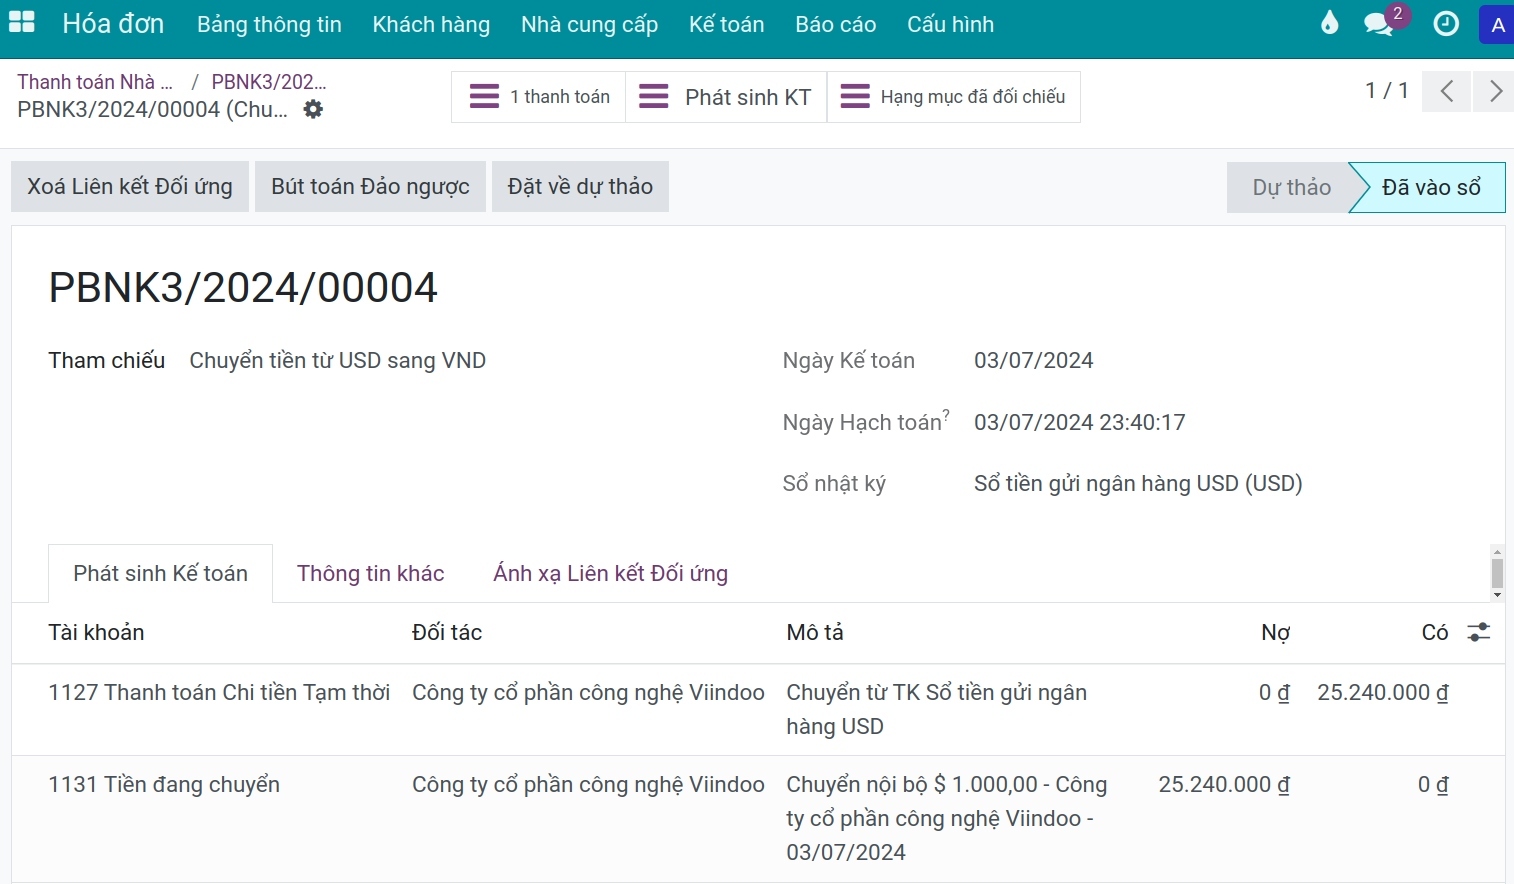Open Bảng thông tin menu
Image resolution: width=1514 pixels, height=884 pixels.
tap(269, 25)
